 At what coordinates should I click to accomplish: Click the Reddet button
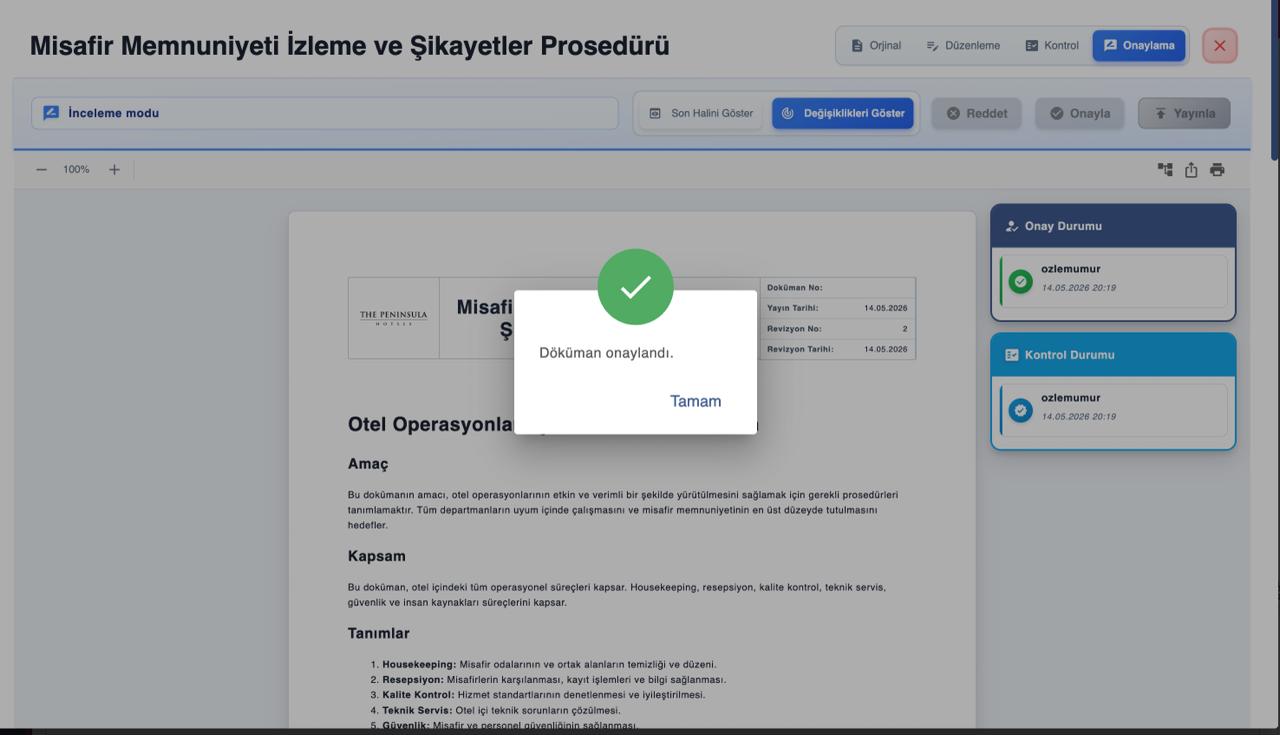click(977, 113)
